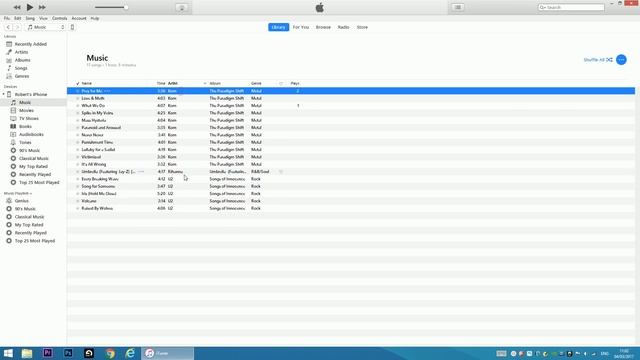
Task: Toggle checkbox for Mass Hysteria
Action: pos(78,120)
